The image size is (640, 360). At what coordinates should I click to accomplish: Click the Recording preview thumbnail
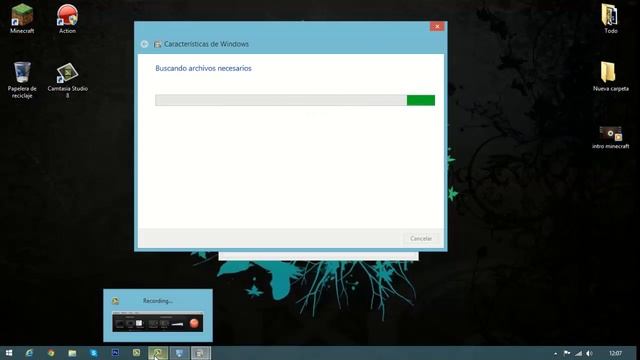[x=158, y=321]
